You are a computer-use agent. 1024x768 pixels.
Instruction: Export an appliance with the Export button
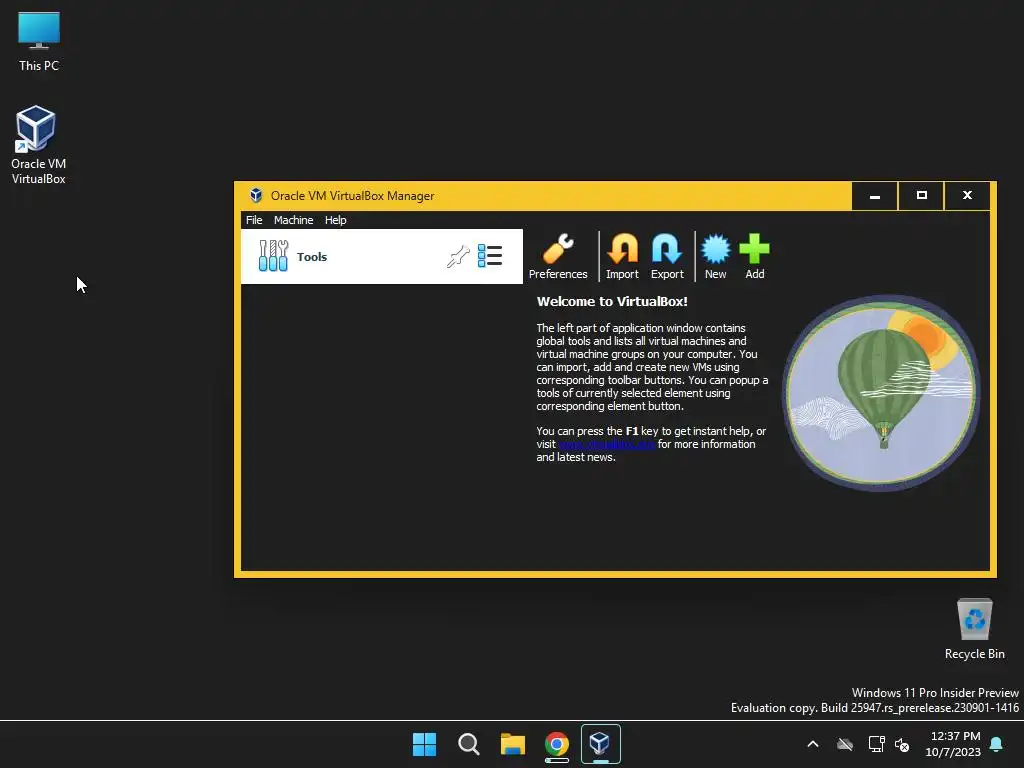click(667, 256)
